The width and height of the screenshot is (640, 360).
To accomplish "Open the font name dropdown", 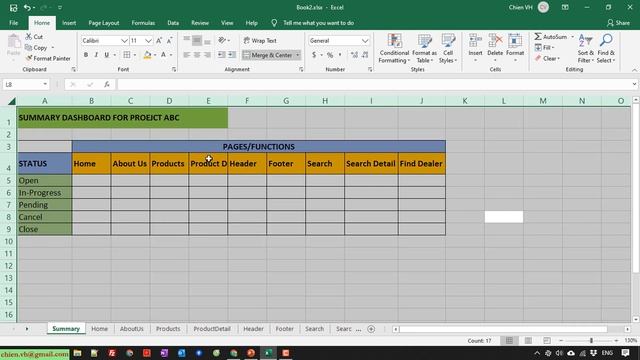I will tap(124, 40).
